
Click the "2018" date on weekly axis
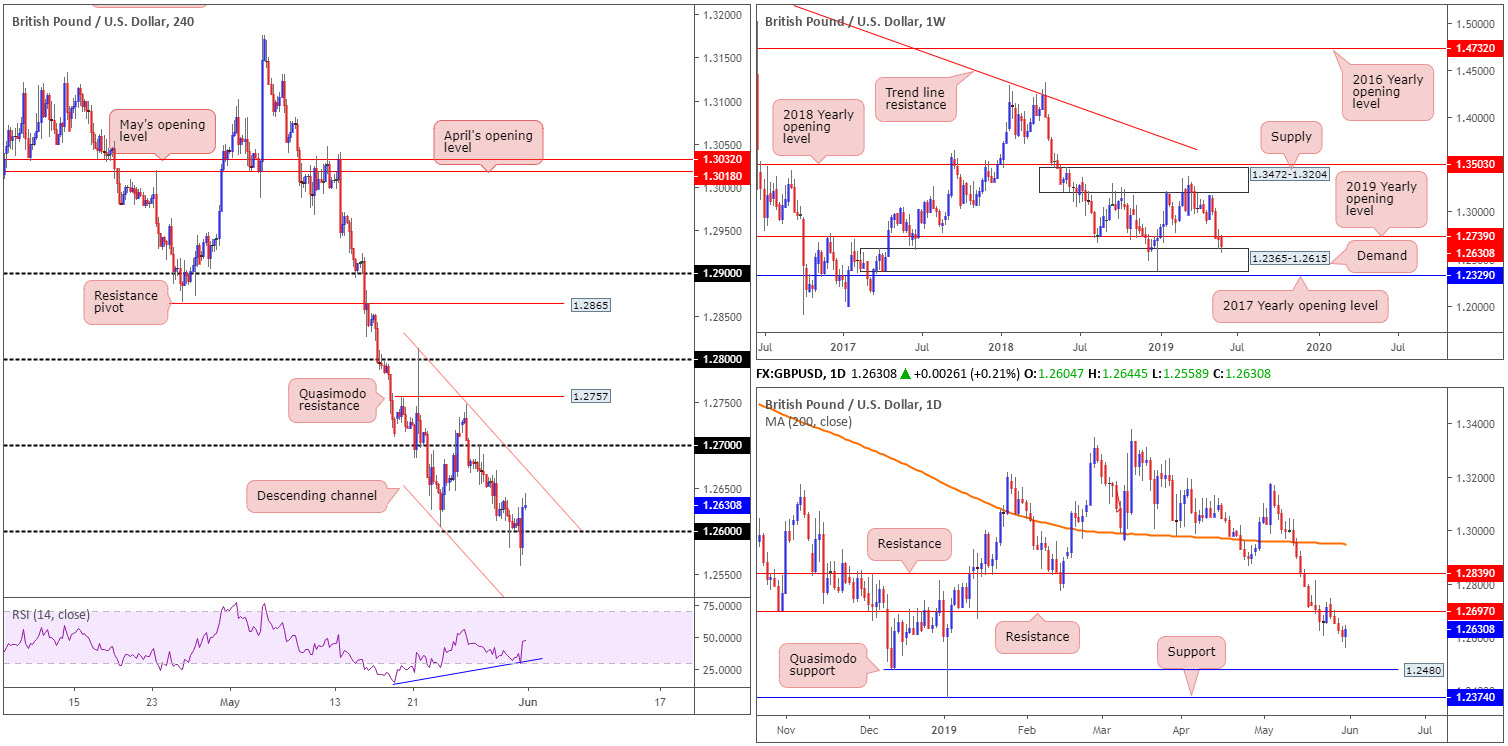[1001, 346]
